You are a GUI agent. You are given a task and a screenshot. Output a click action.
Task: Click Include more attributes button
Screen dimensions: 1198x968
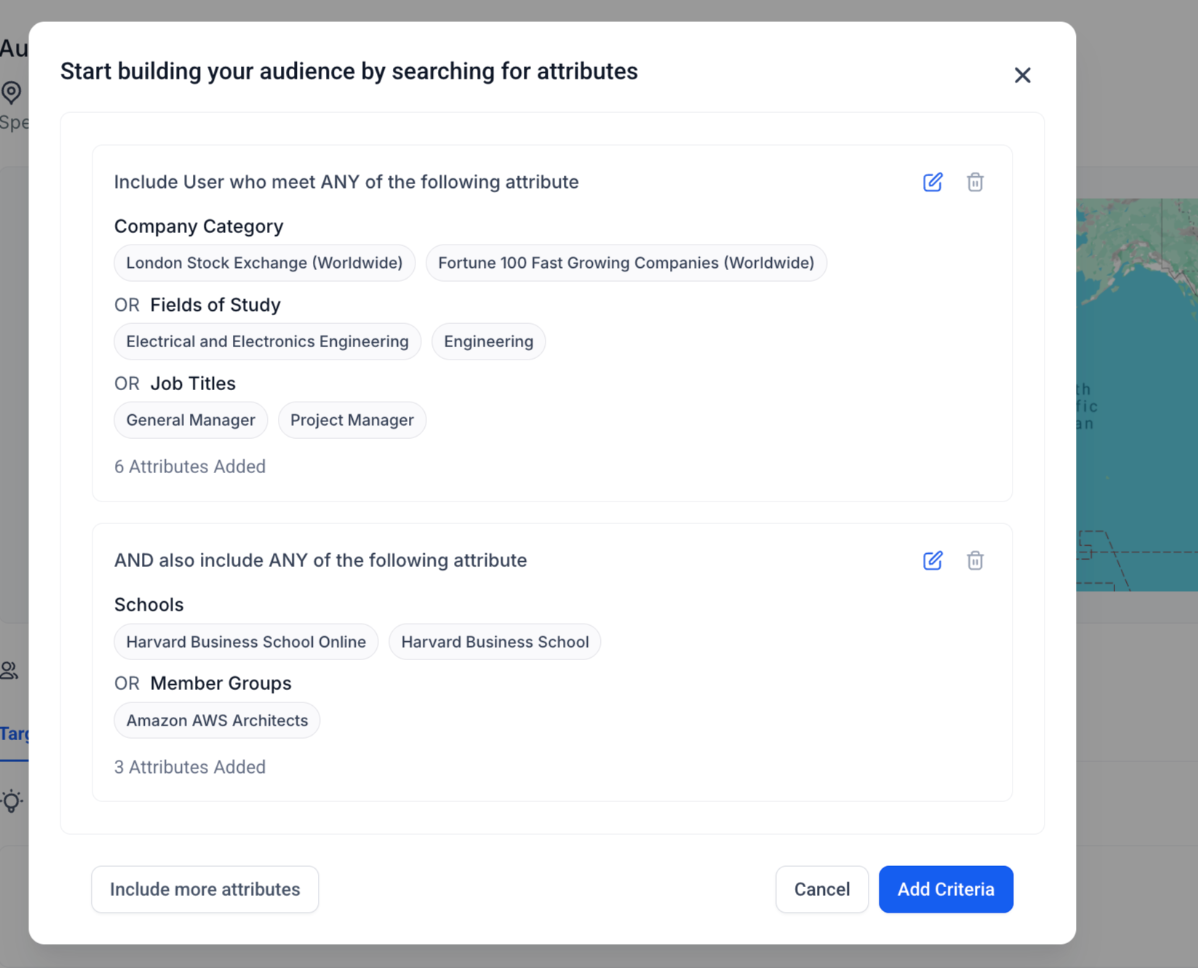[x=205, y=889]
